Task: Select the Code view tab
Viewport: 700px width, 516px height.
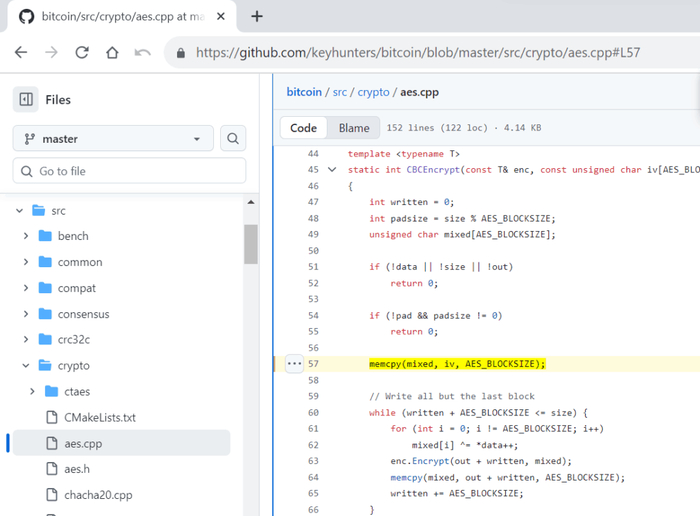Action: (x=303, y=128)
